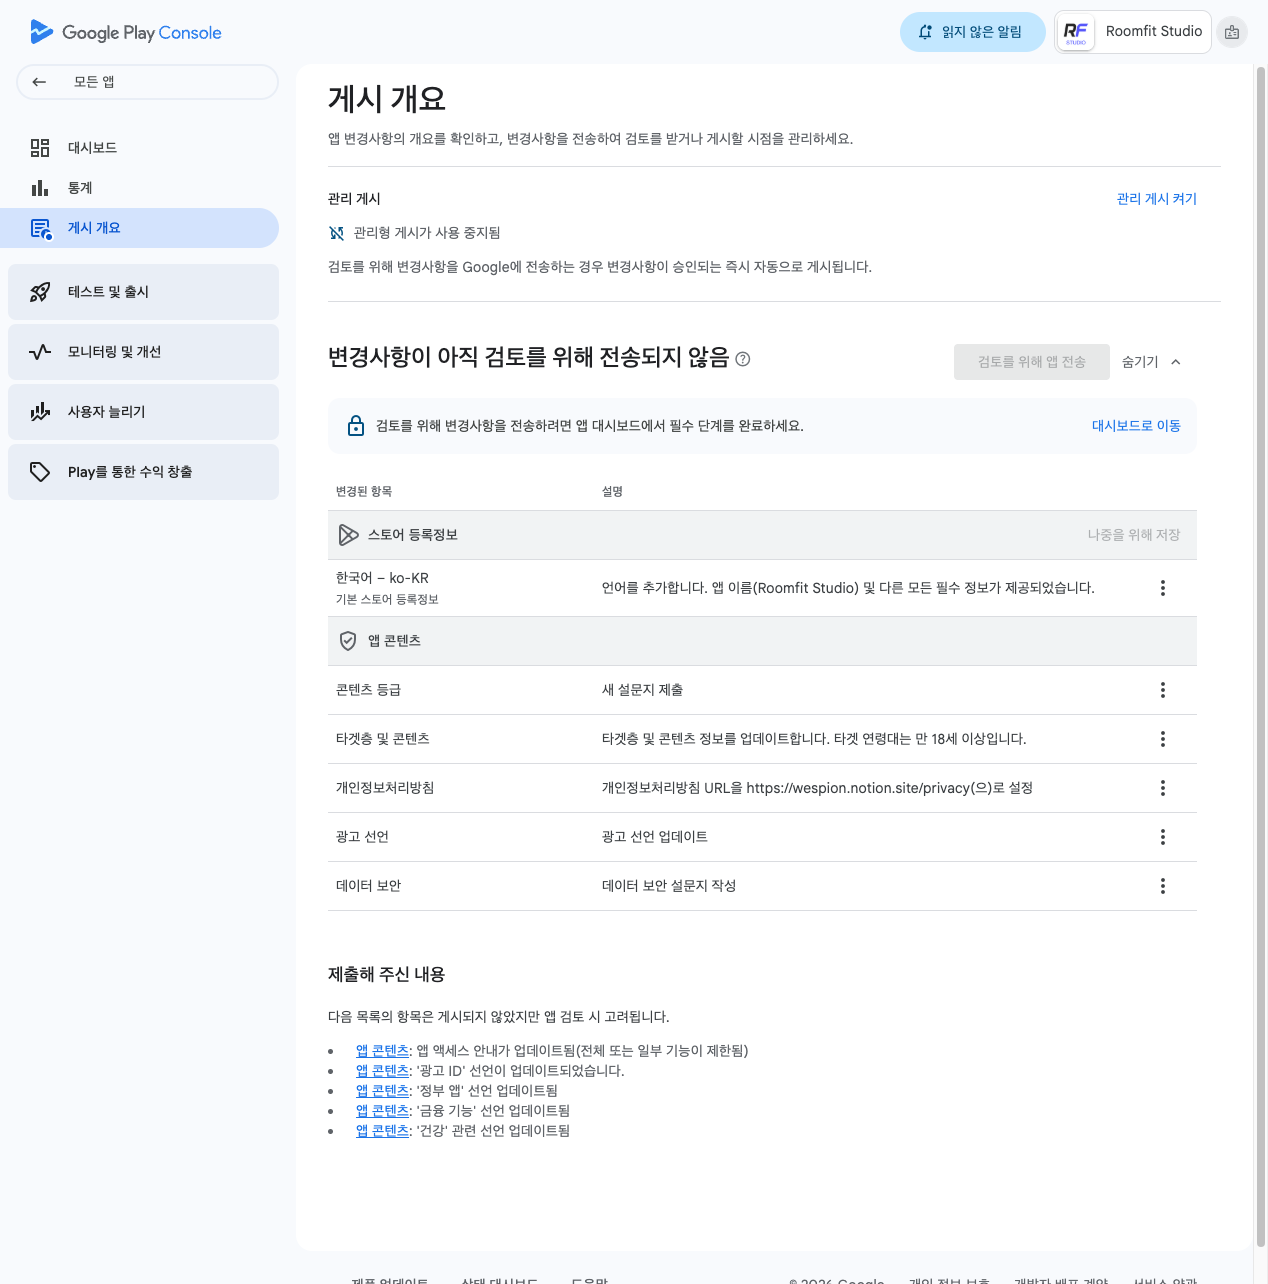Open more options for 개인정보처리방침 row
The width and height of the screenshot is (1268, 1284).
(x=1162, y=788)
